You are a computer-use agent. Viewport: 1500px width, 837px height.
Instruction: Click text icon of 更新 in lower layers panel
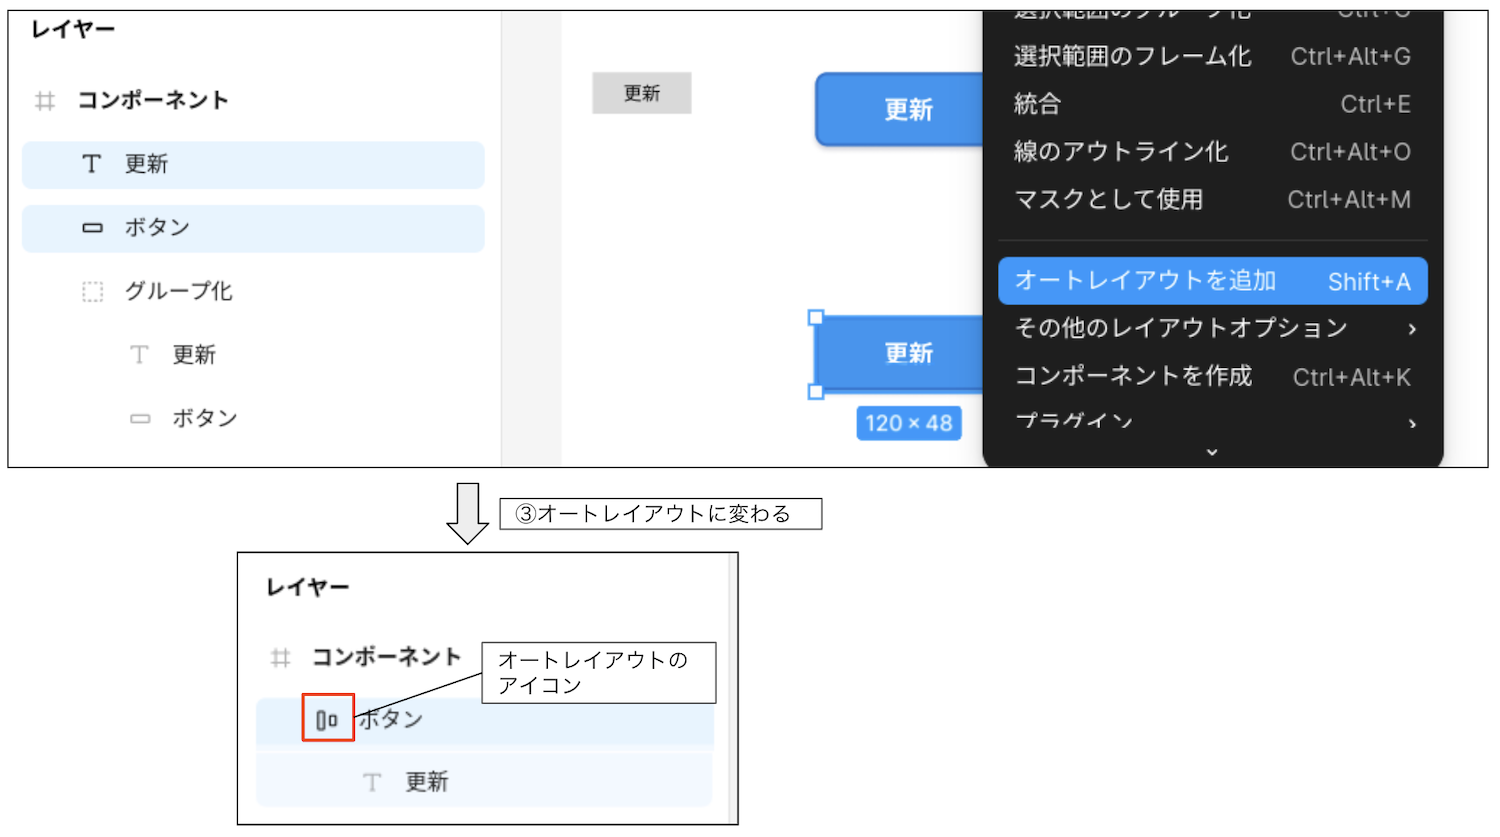coord(372,782)
